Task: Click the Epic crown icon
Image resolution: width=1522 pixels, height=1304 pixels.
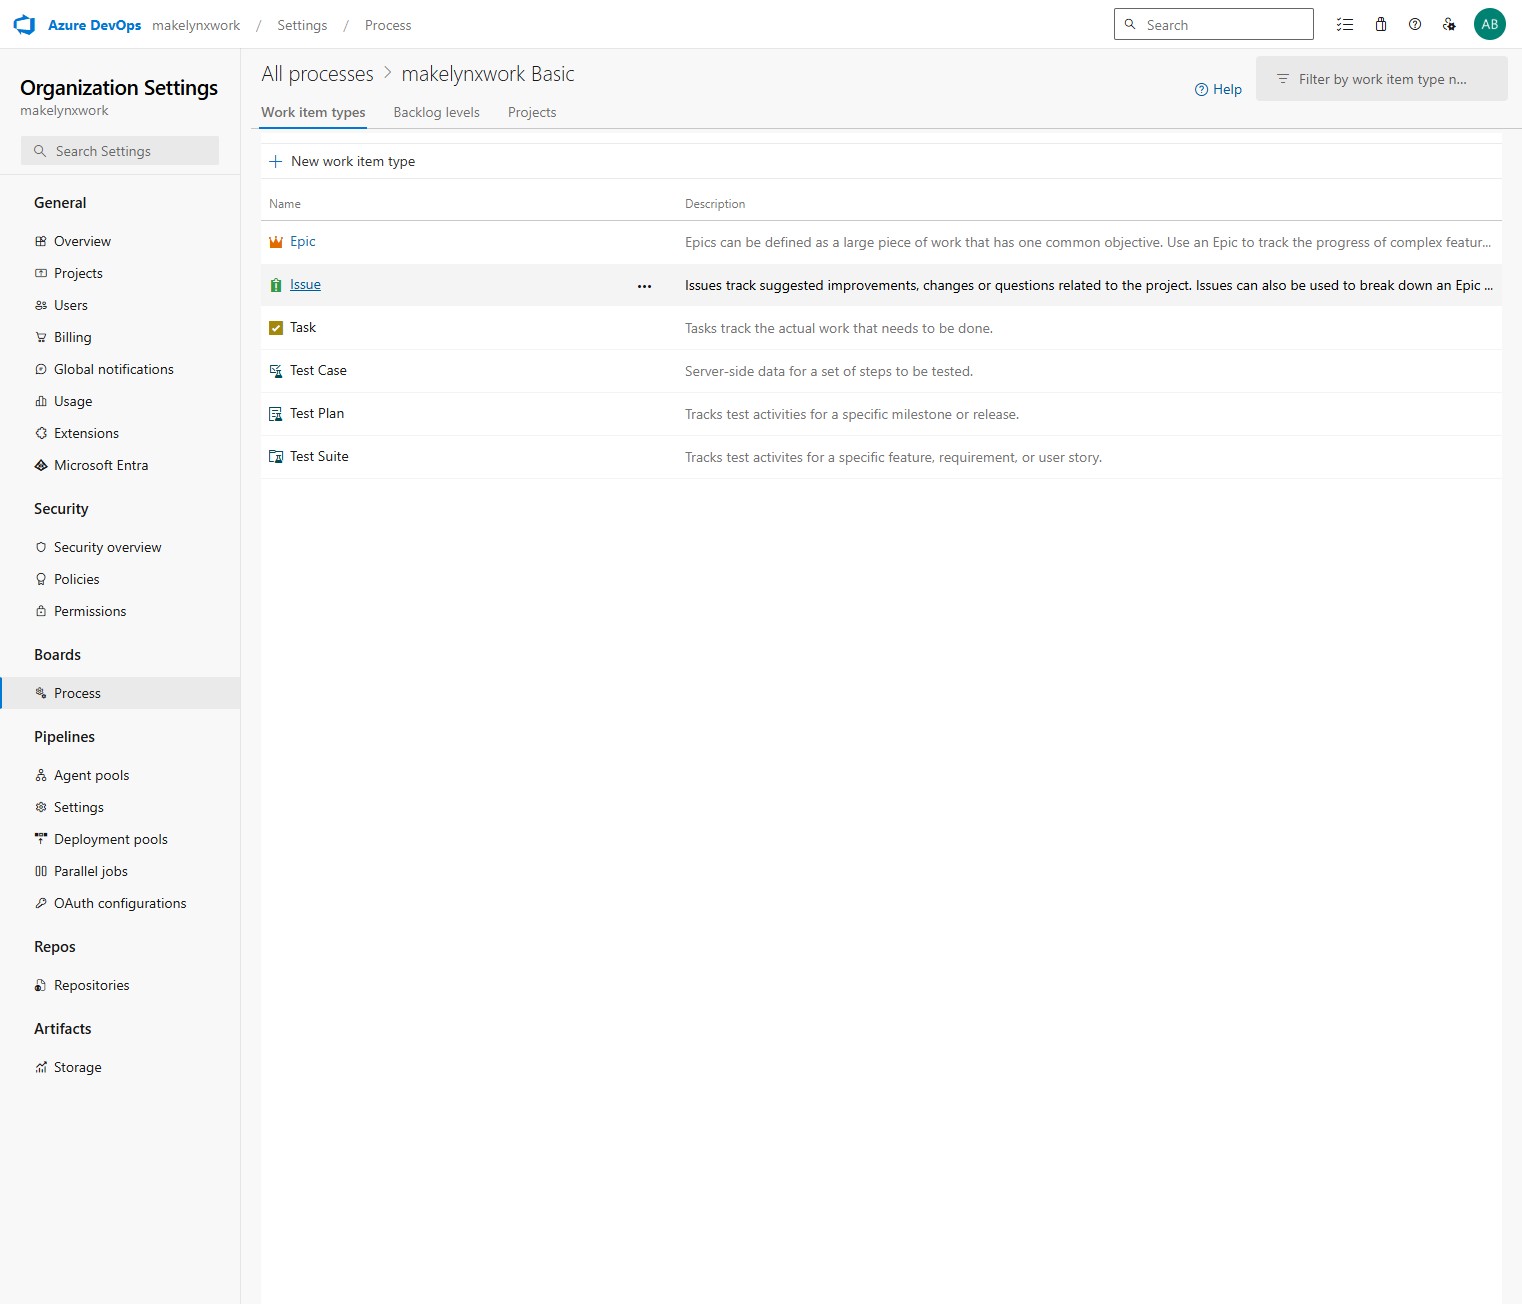Action: tap(276, 242)
